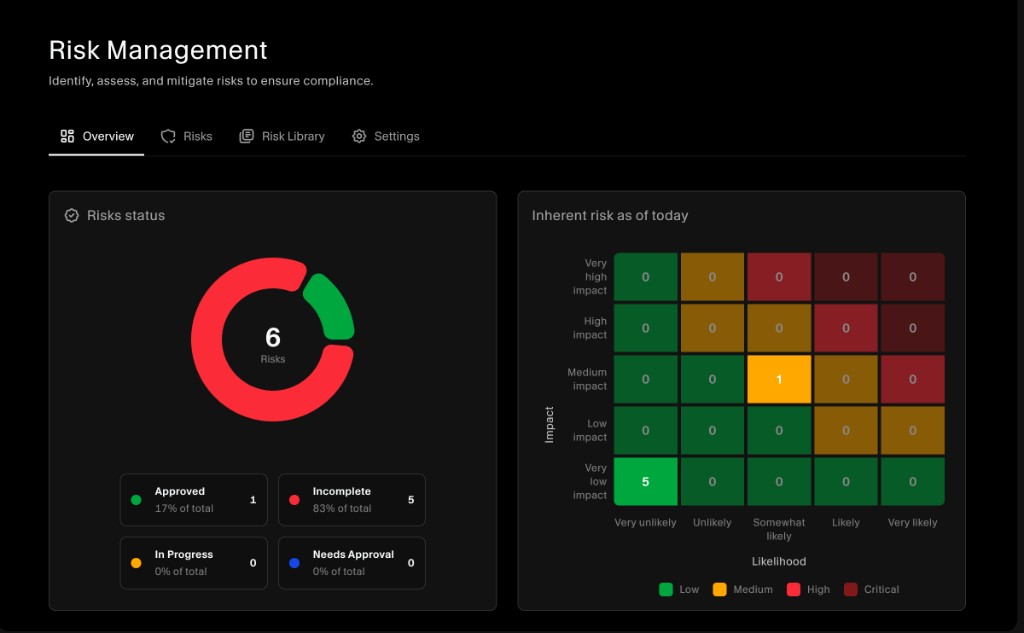Click the 'Somewhat likely' axis label
Image resolution: width=1024 pixels, height=633 pixels.
[779, 529]
